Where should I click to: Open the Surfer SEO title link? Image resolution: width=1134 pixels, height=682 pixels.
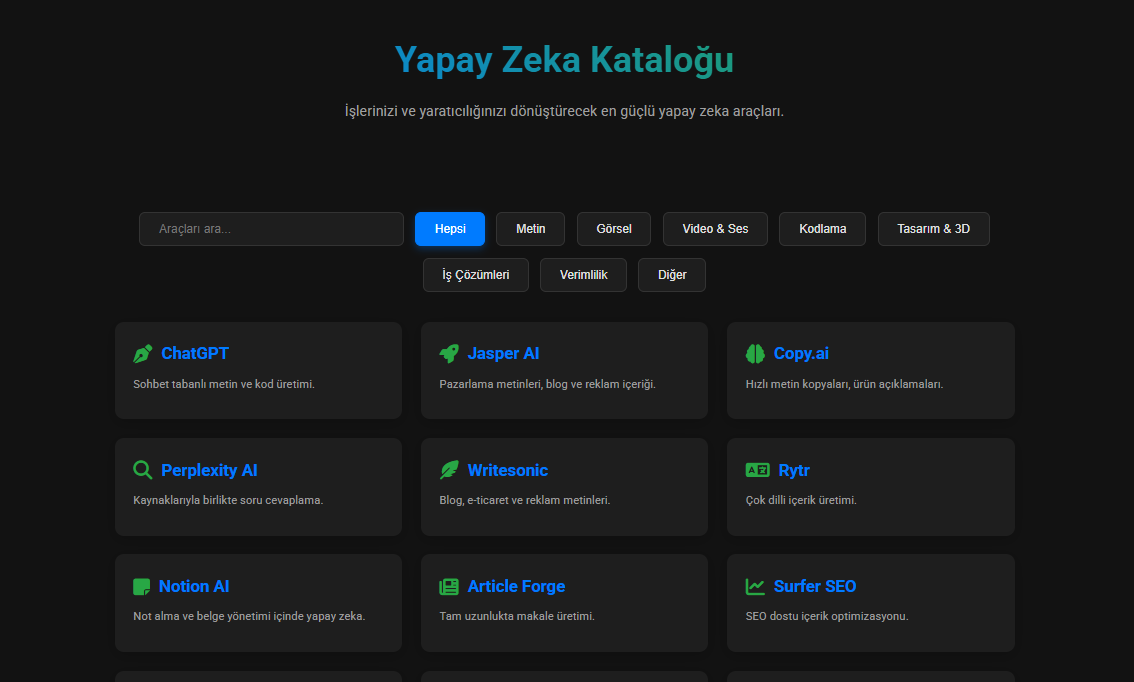[x=815, y=587]
